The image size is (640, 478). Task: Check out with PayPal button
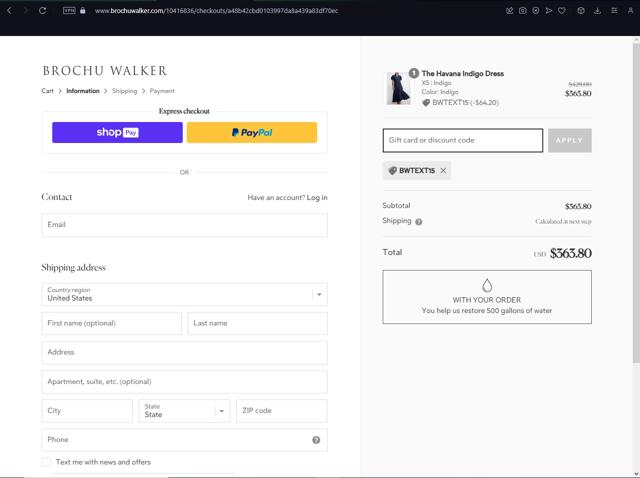tap(252, 132)
